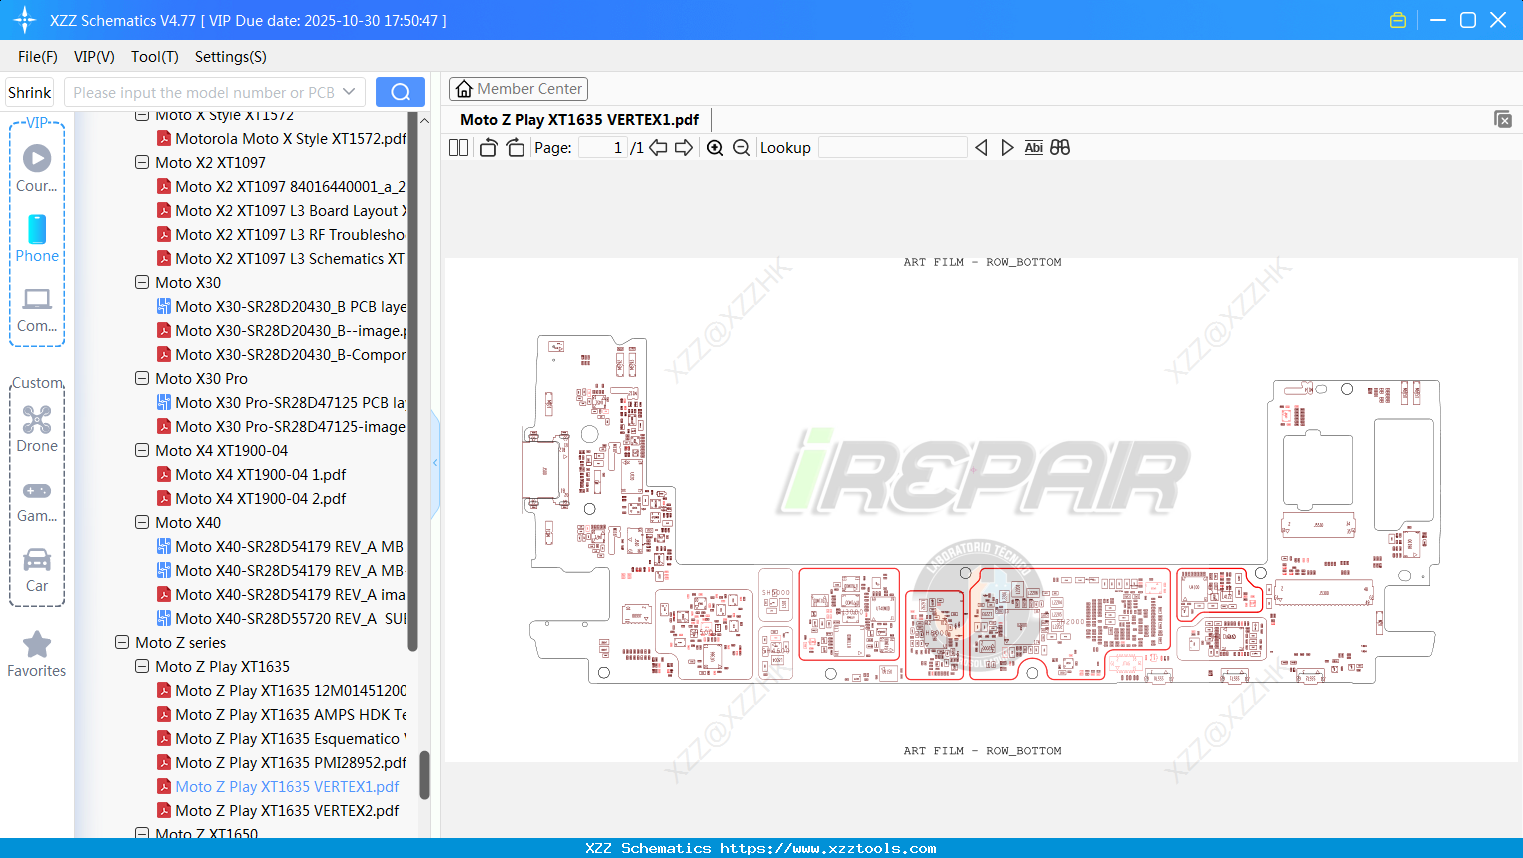Click the tree panel scrollbar thumb

click(x=424, y=775)
